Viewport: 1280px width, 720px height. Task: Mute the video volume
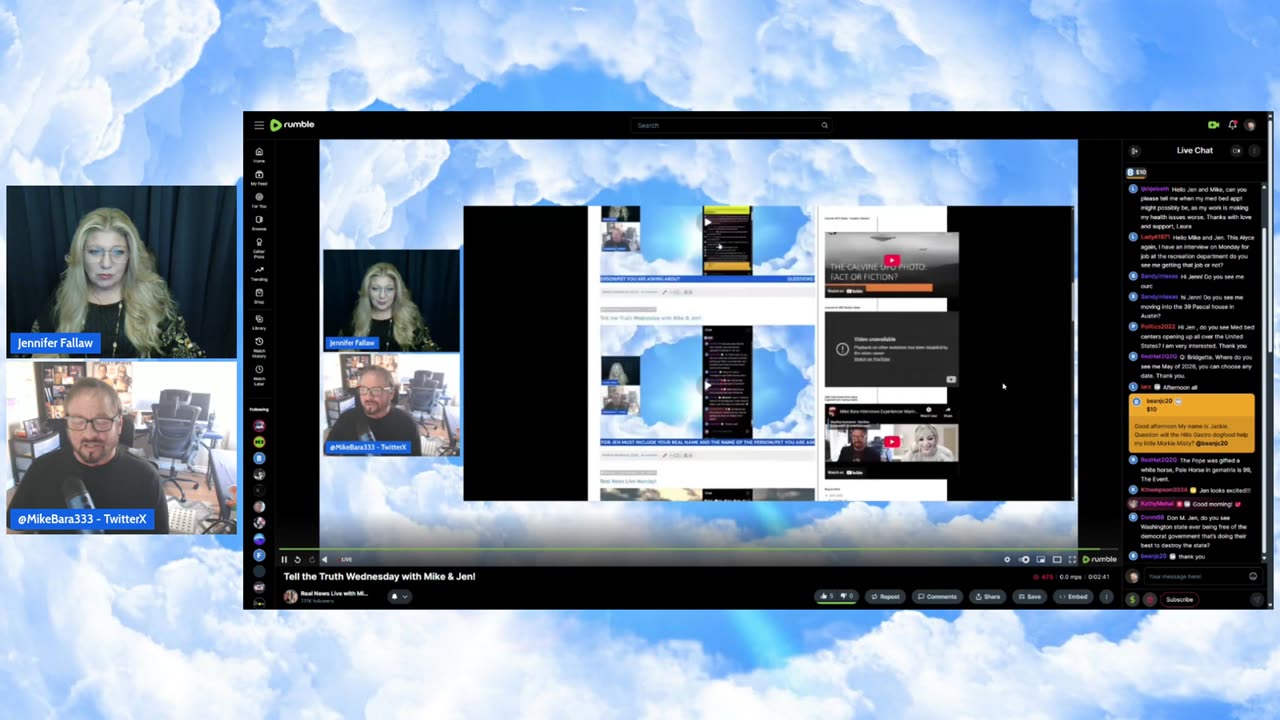[x=325, y=560]
